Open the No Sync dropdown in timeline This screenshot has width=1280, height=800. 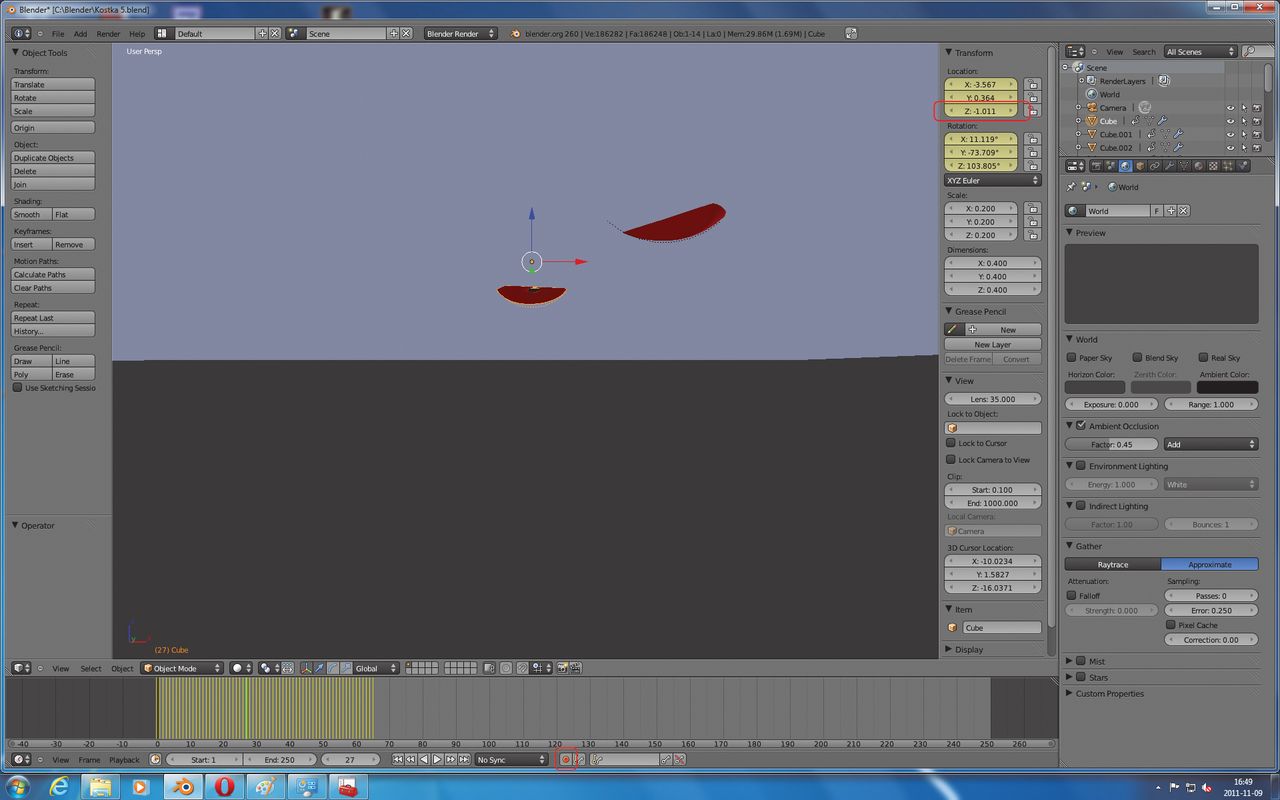pos(511,760)
